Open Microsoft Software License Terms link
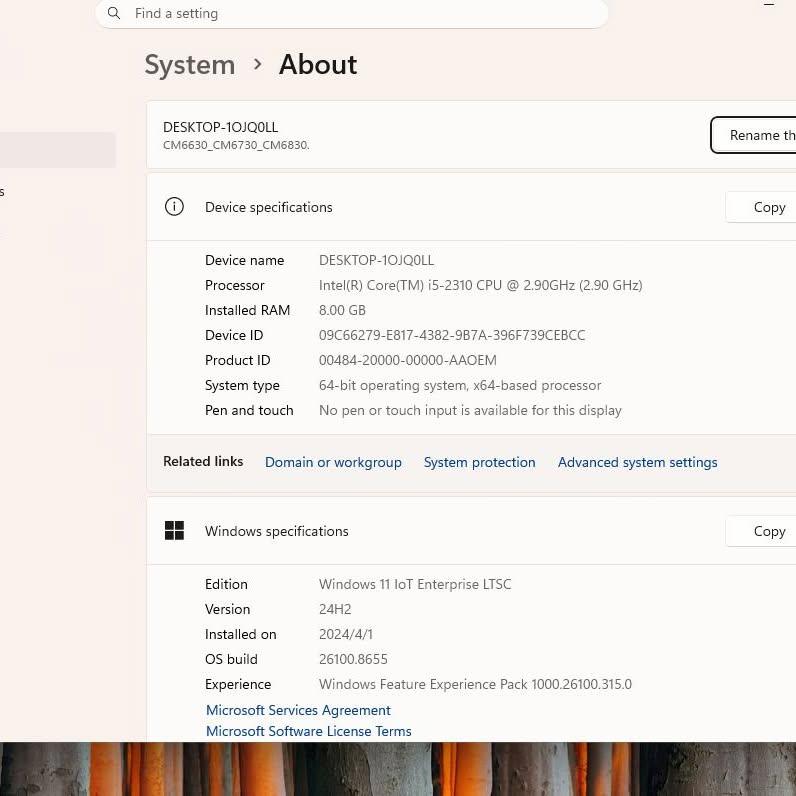The width and height of the screenshot is (796, 796). coord(309,731)
